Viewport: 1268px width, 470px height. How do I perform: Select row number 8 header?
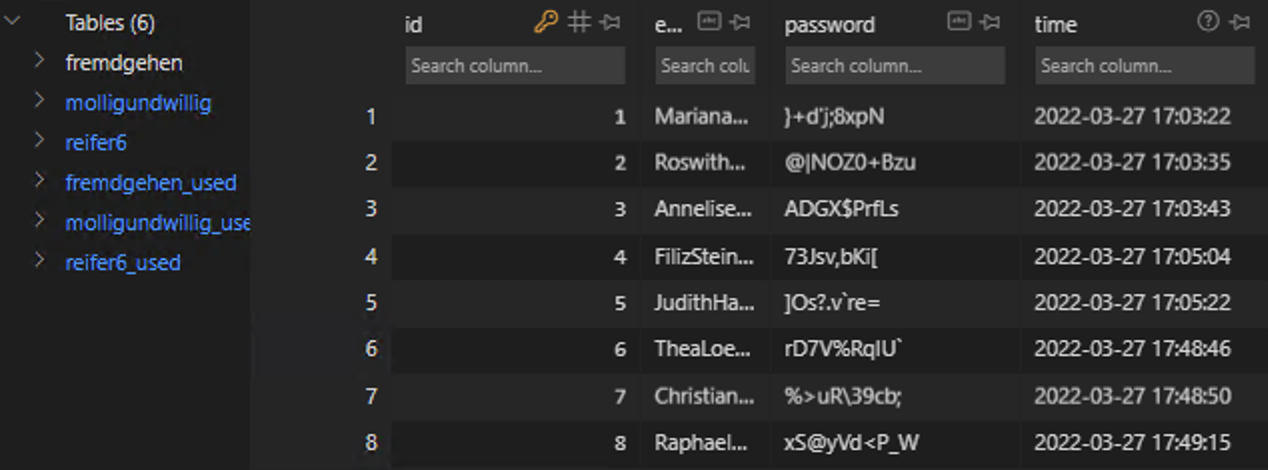(371, 442)
